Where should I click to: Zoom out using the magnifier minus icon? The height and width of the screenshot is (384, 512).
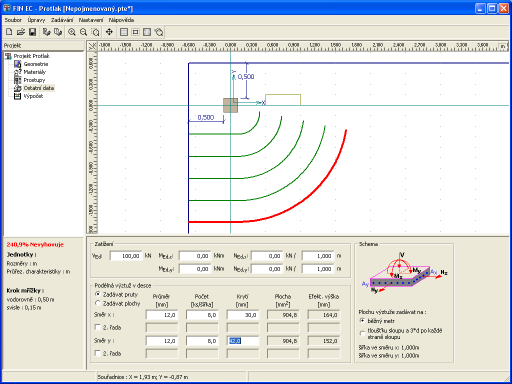pos(83,32)
